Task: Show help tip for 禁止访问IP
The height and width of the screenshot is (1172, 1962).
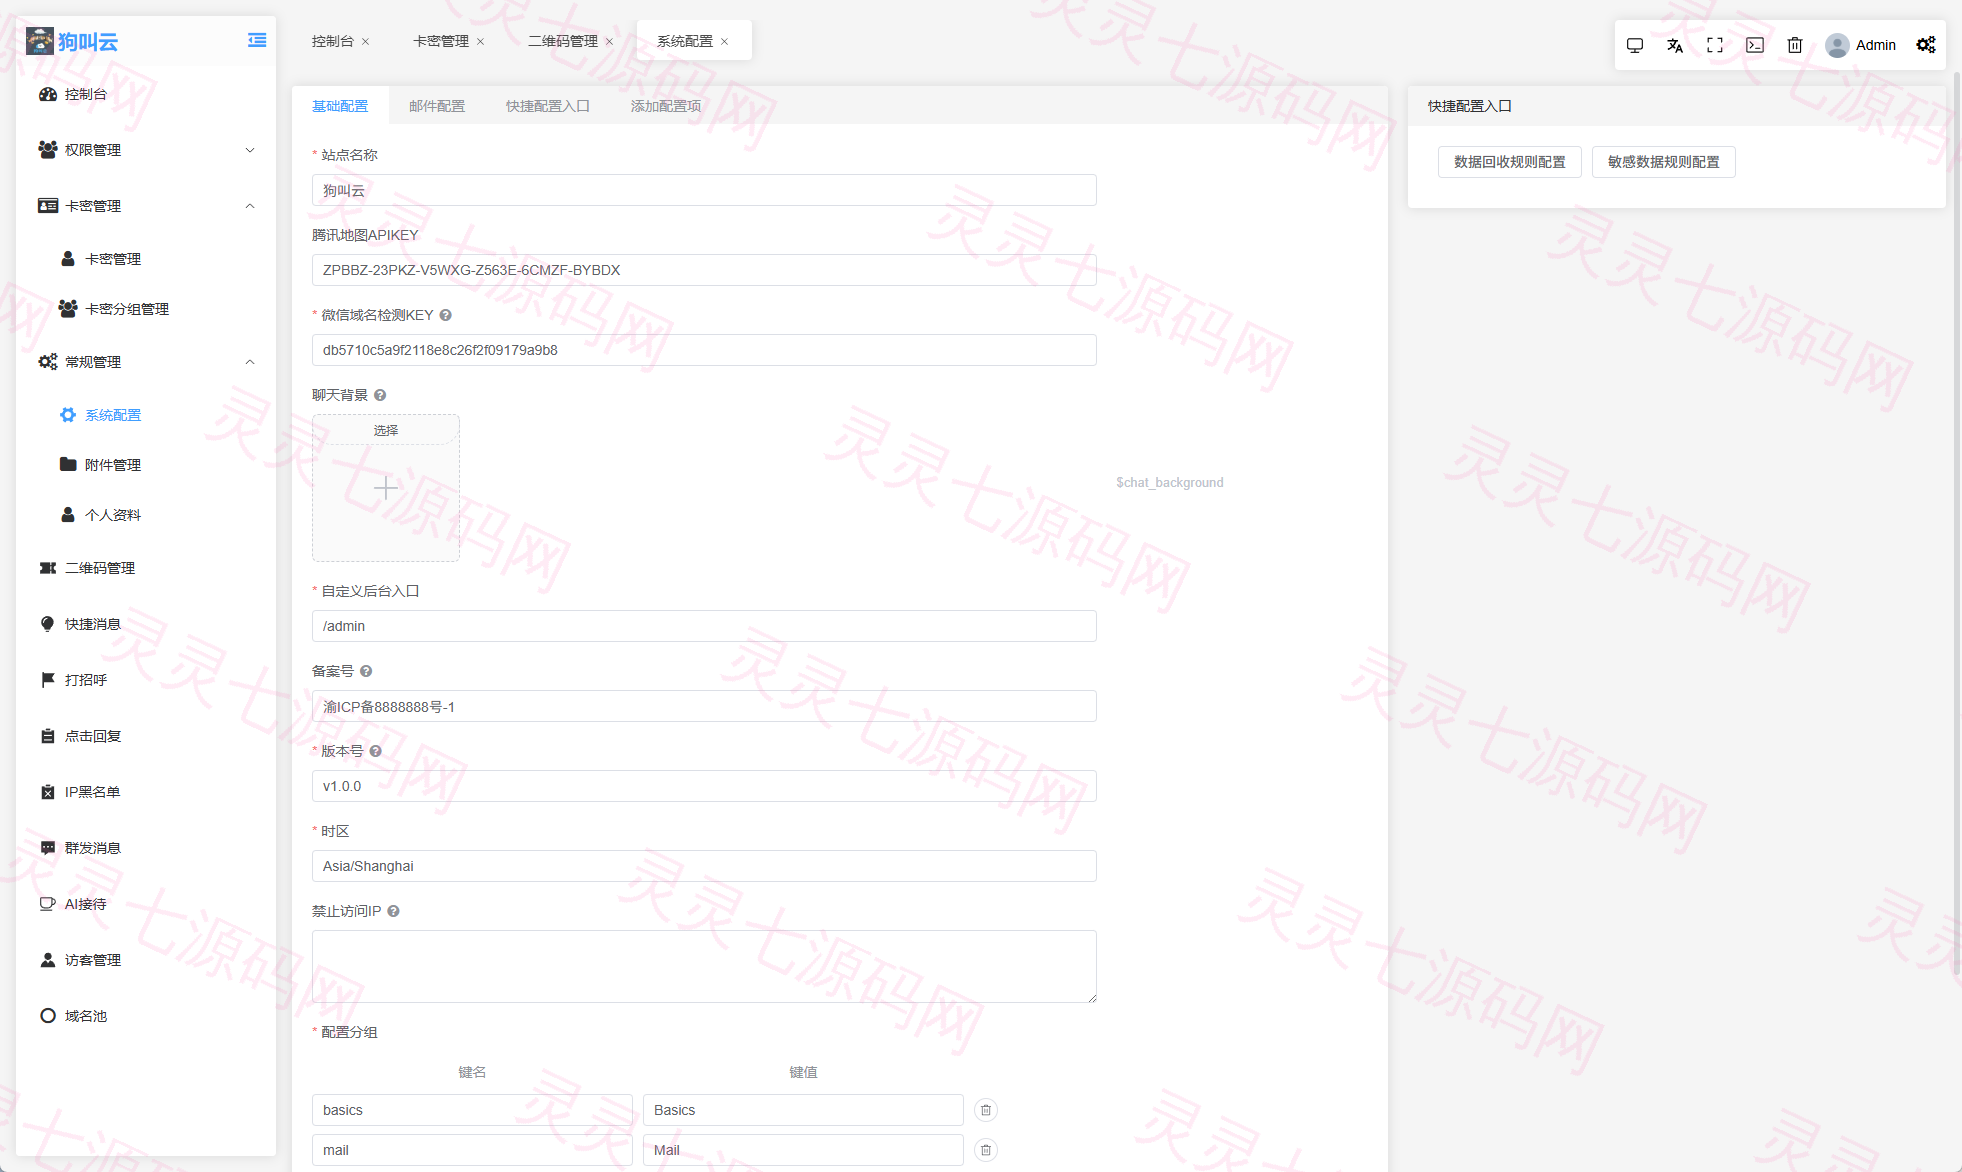Action: click(394, 911)
